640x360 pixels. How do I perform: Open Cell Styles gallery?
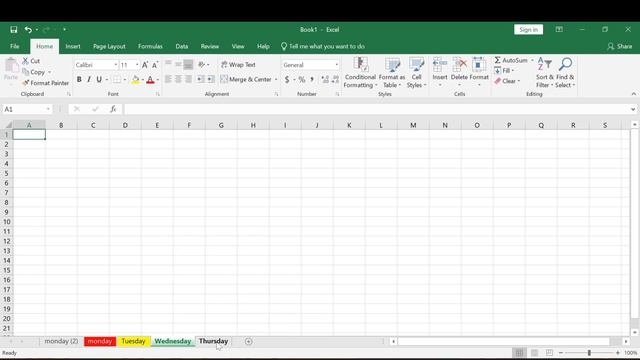click(416, 73)
